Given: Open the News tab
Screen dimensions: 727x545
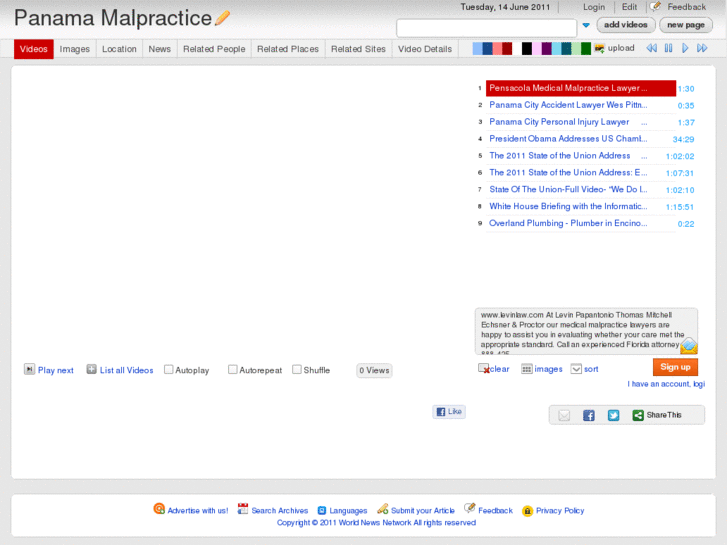Looking at the screenshot, I should [x=159, y=49].
